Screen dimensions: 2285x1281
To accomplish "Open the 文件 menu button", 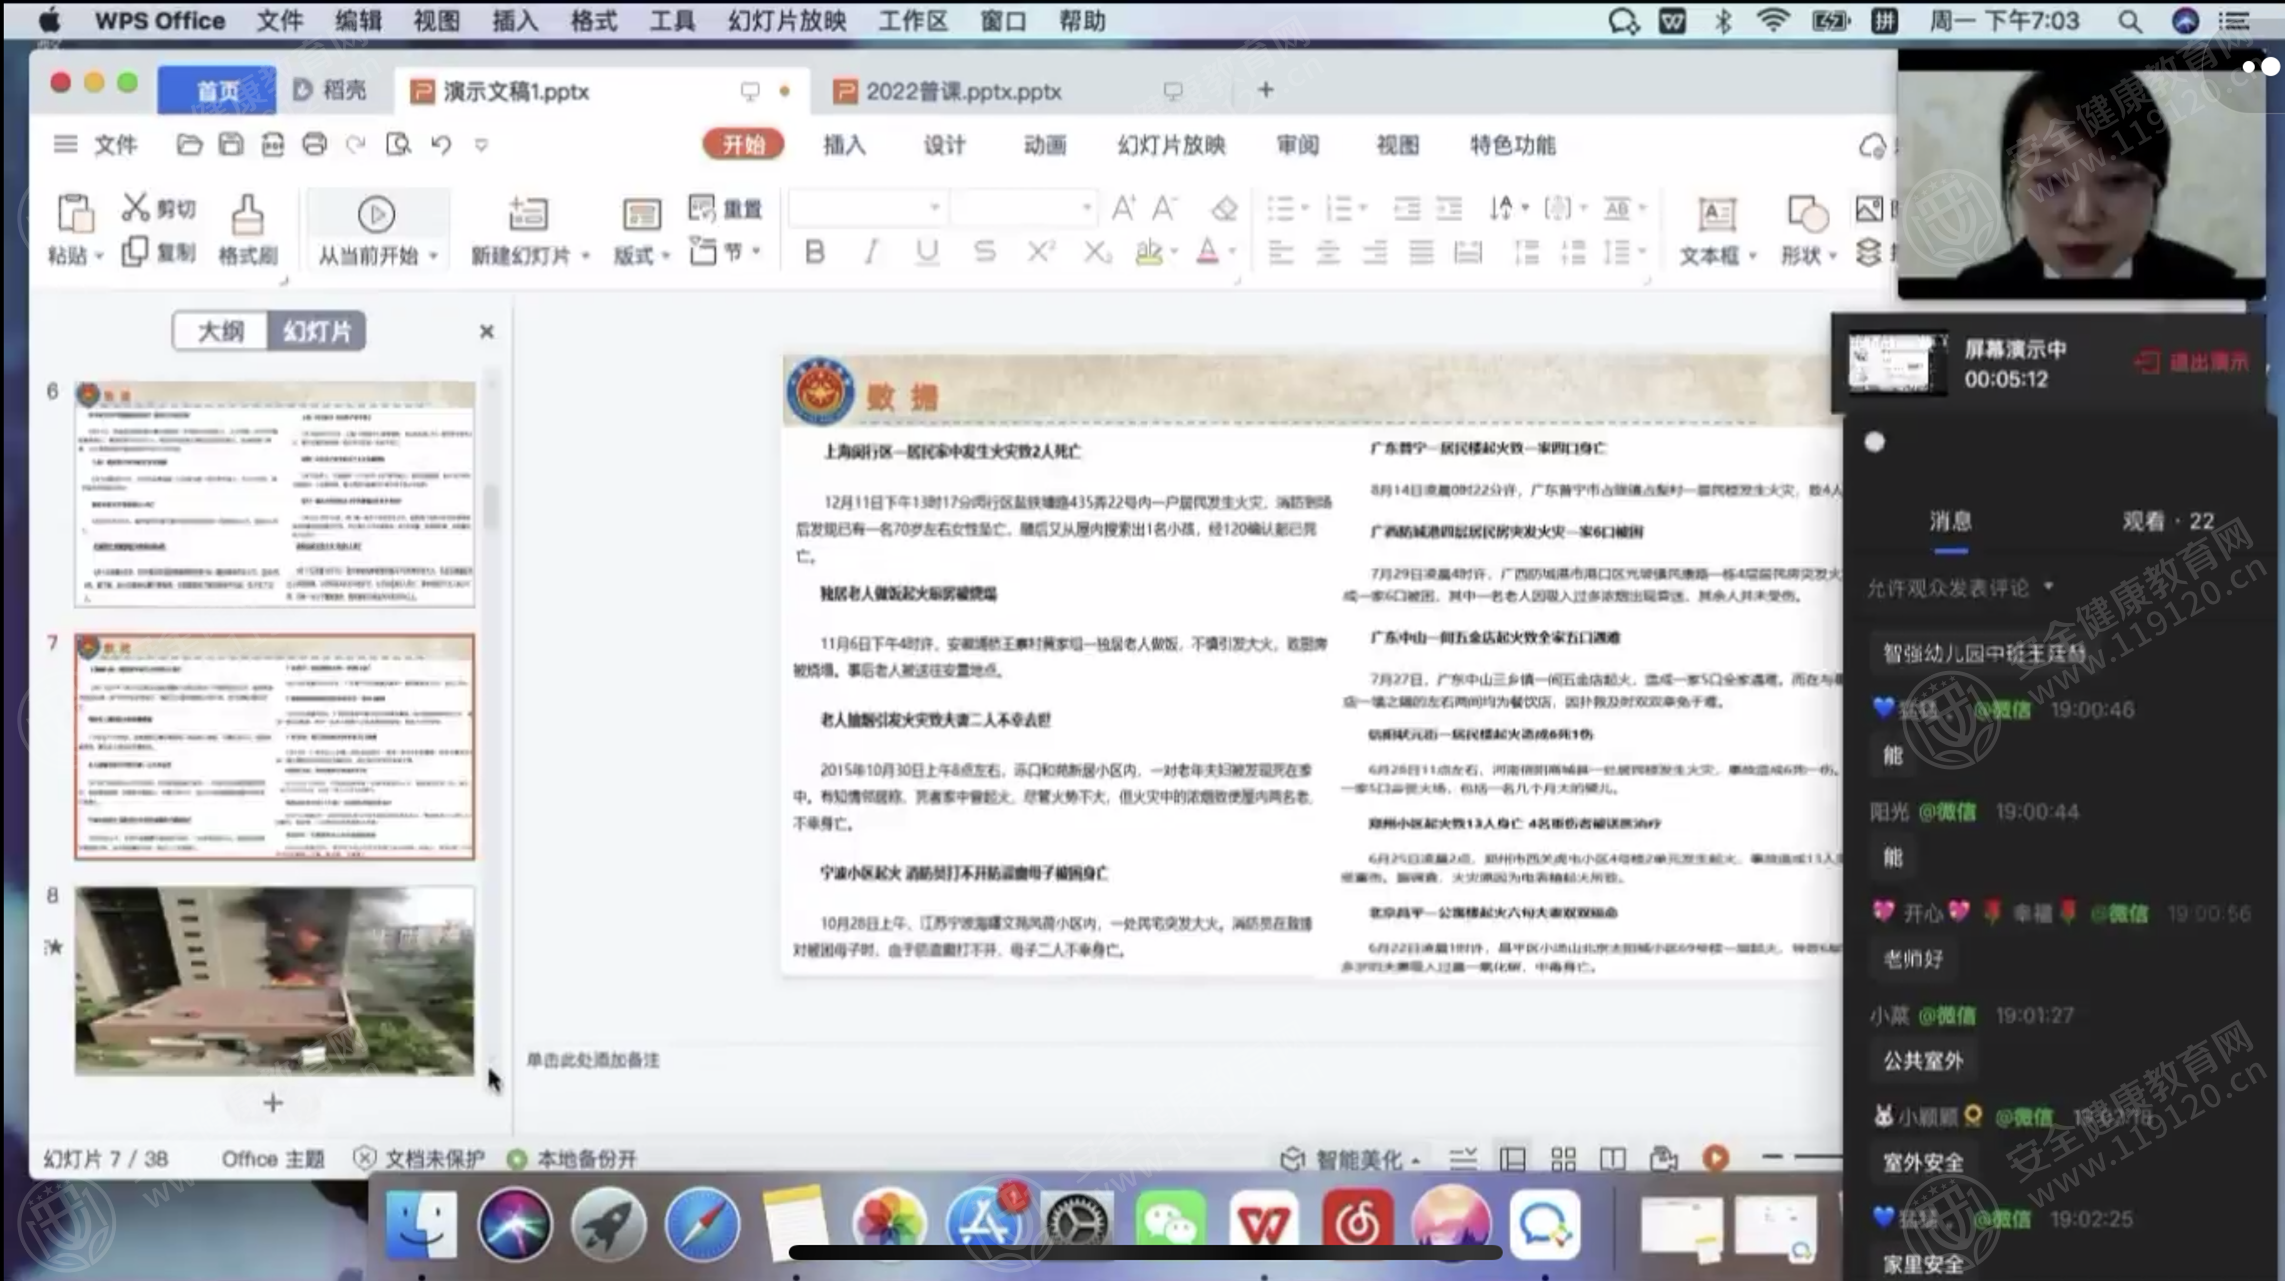I will (x=96, y=145).
